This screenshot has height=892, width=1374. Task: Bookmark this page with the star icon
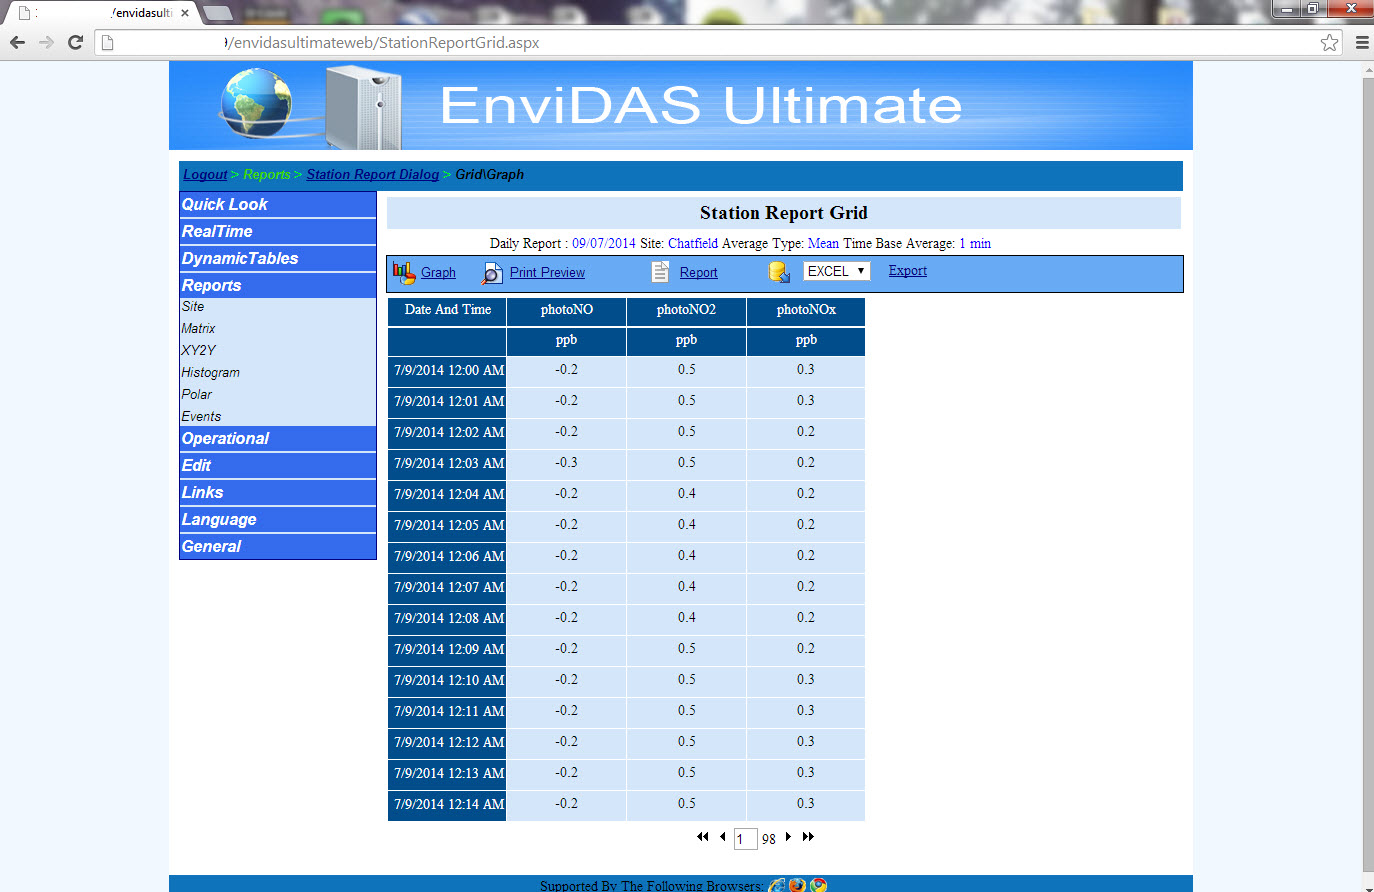click(x=1329, y=42)
